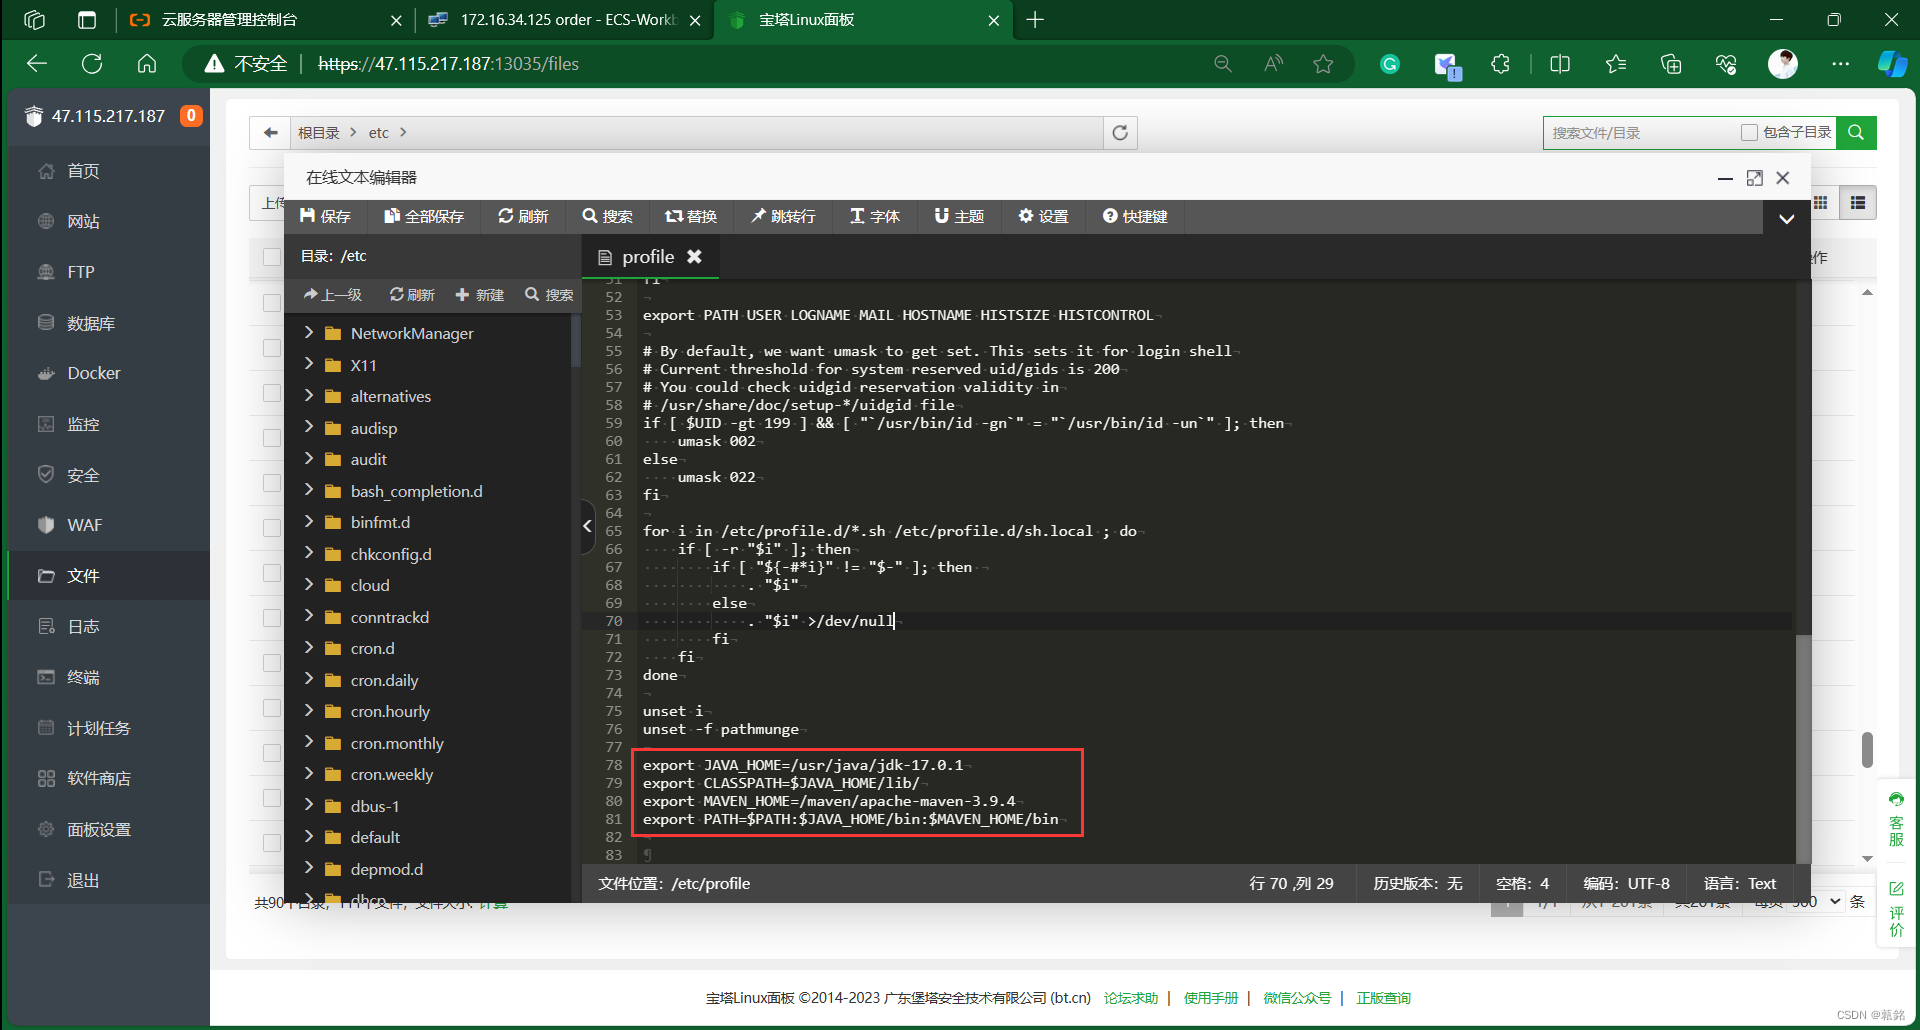The image size is (1920, 1030).
Task: Open the editor 设置 settings
Action: point(1042,216)
